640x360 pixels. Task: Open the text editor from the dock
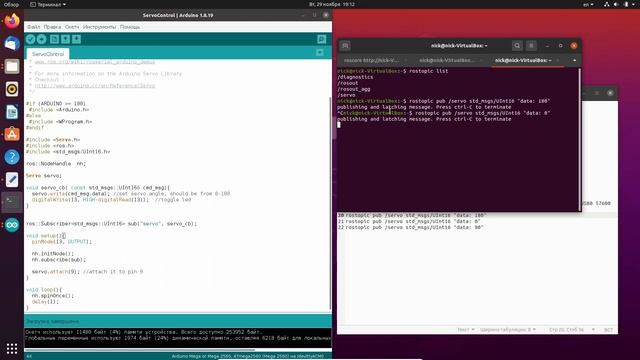[x=12, y=180]
